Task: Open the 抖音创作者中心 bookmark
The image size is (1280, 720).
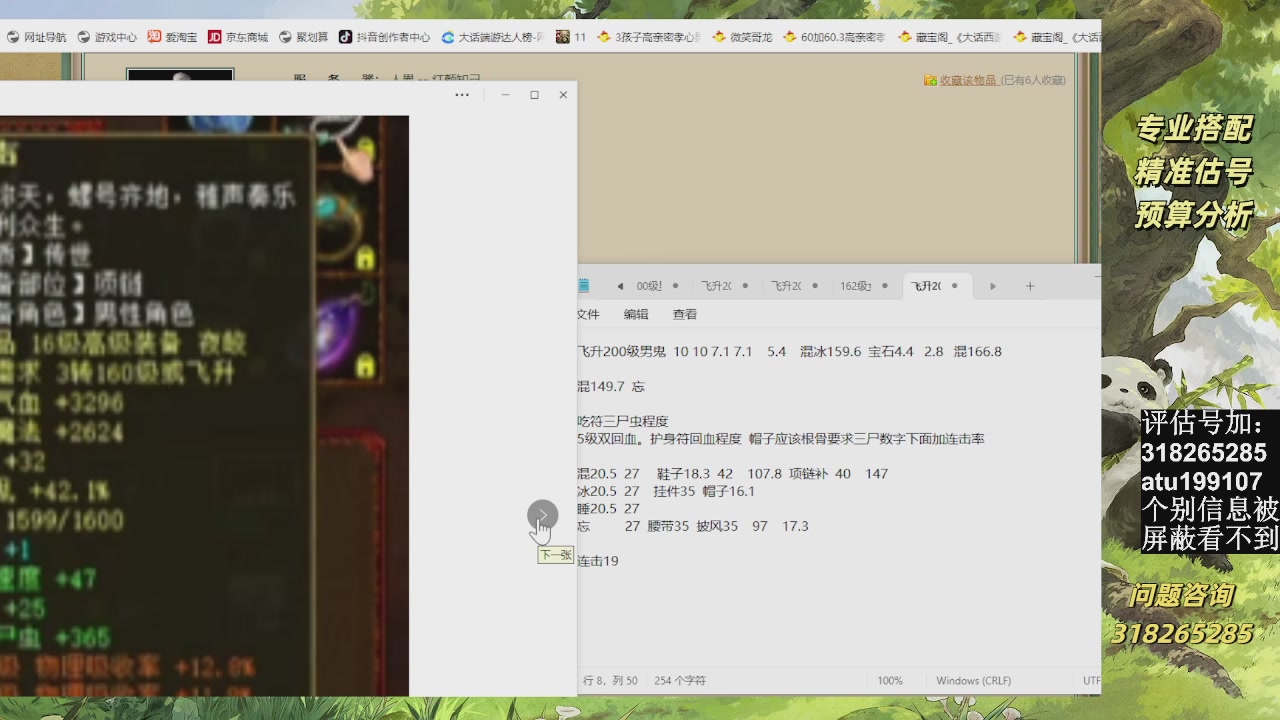Action: point(384,37)
